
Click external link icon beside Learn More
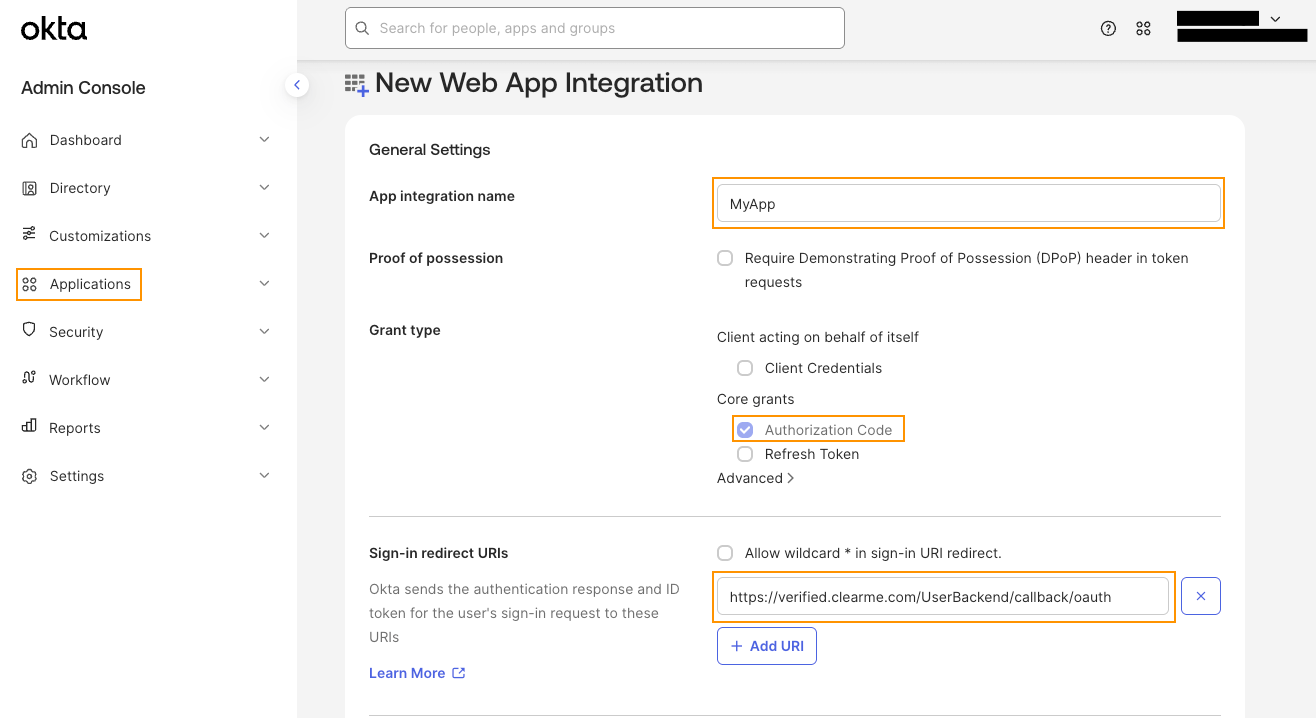click(x=459, y=673)
